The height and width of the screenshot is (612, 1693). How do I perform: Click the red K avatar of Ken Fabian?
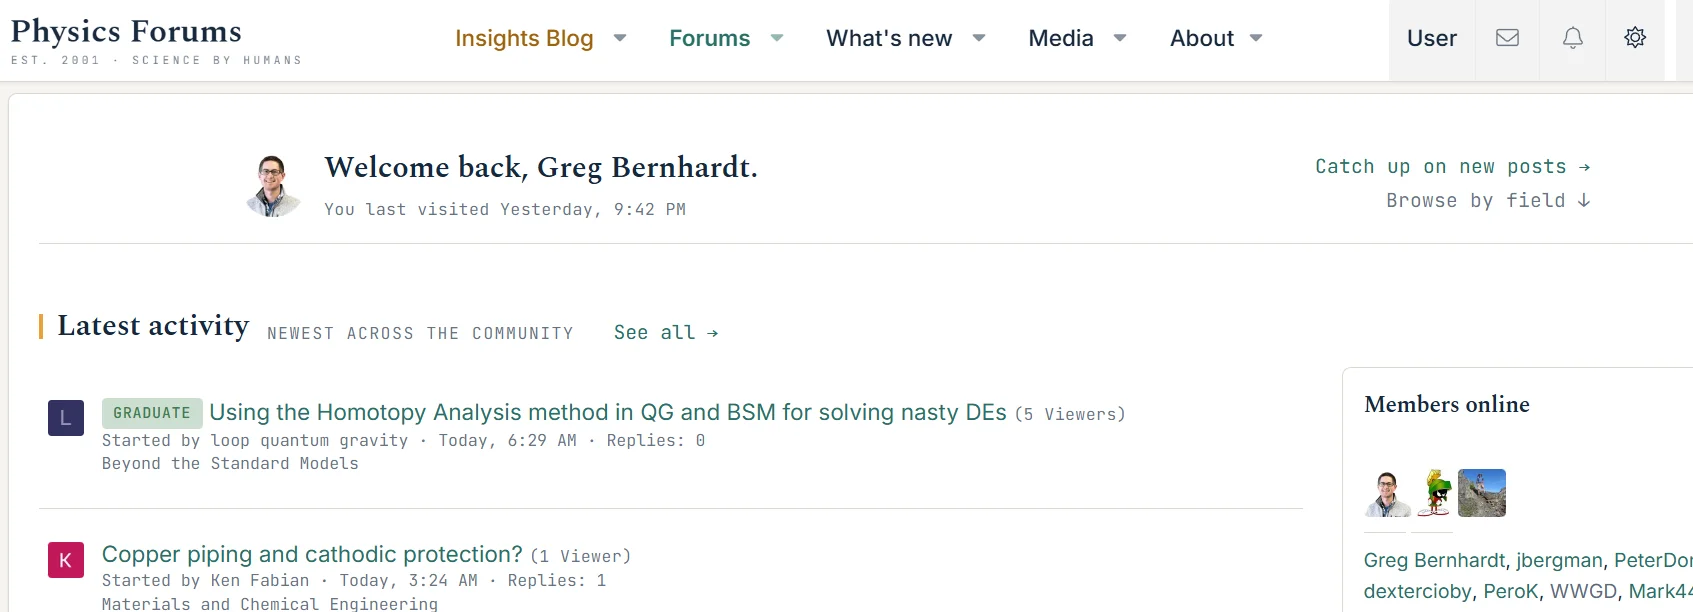[x=66, y=560]
